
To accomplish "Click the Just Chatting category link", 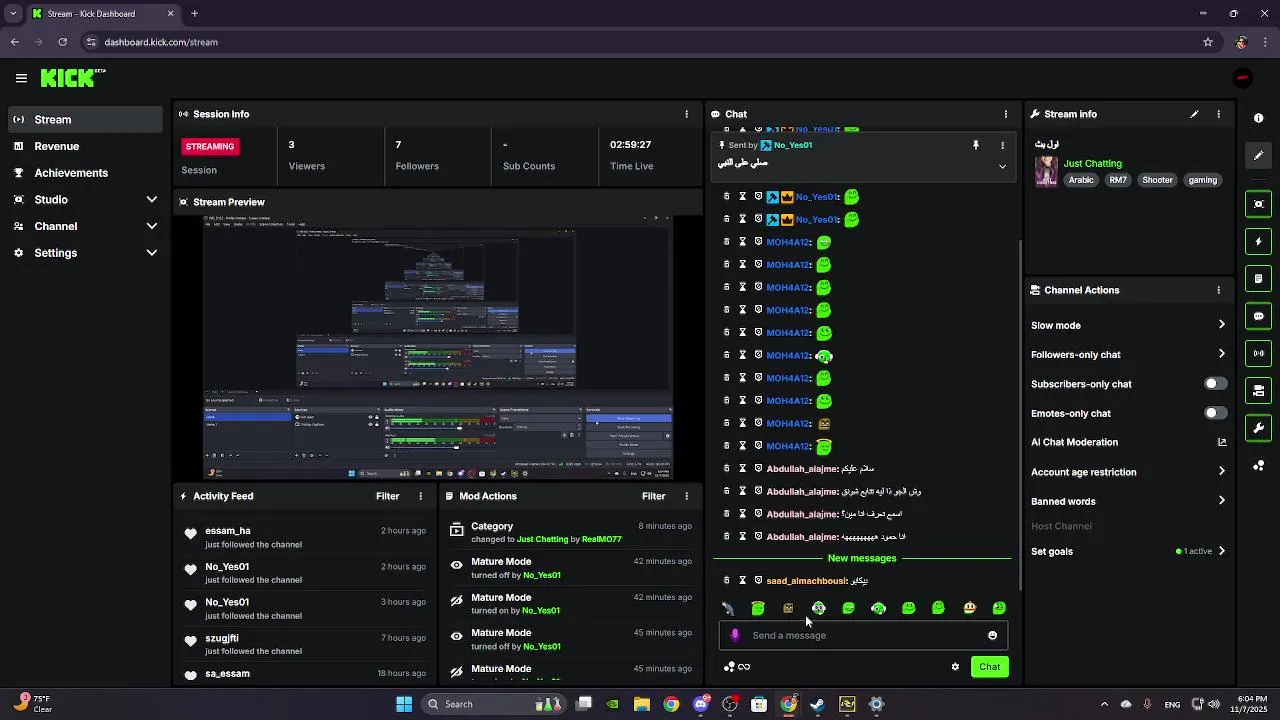I will (1092, 163).
